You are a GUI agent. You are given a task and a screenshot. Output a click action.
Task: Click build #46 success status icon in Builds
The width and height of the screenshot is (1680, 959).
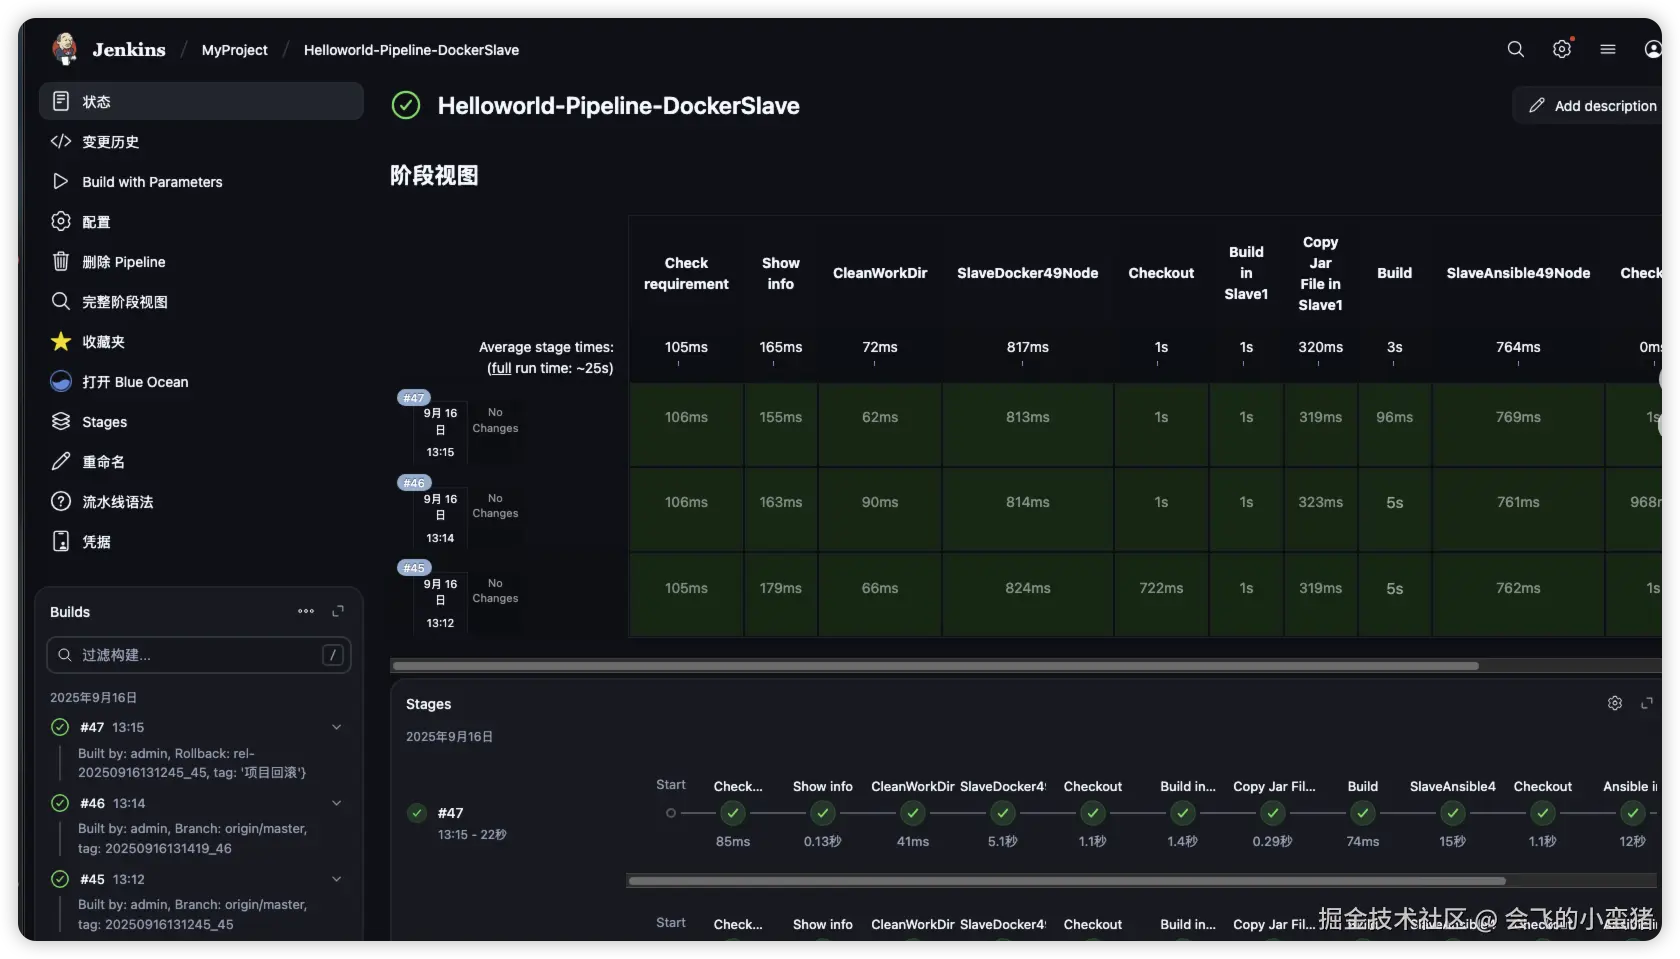[x=60, y=803]
